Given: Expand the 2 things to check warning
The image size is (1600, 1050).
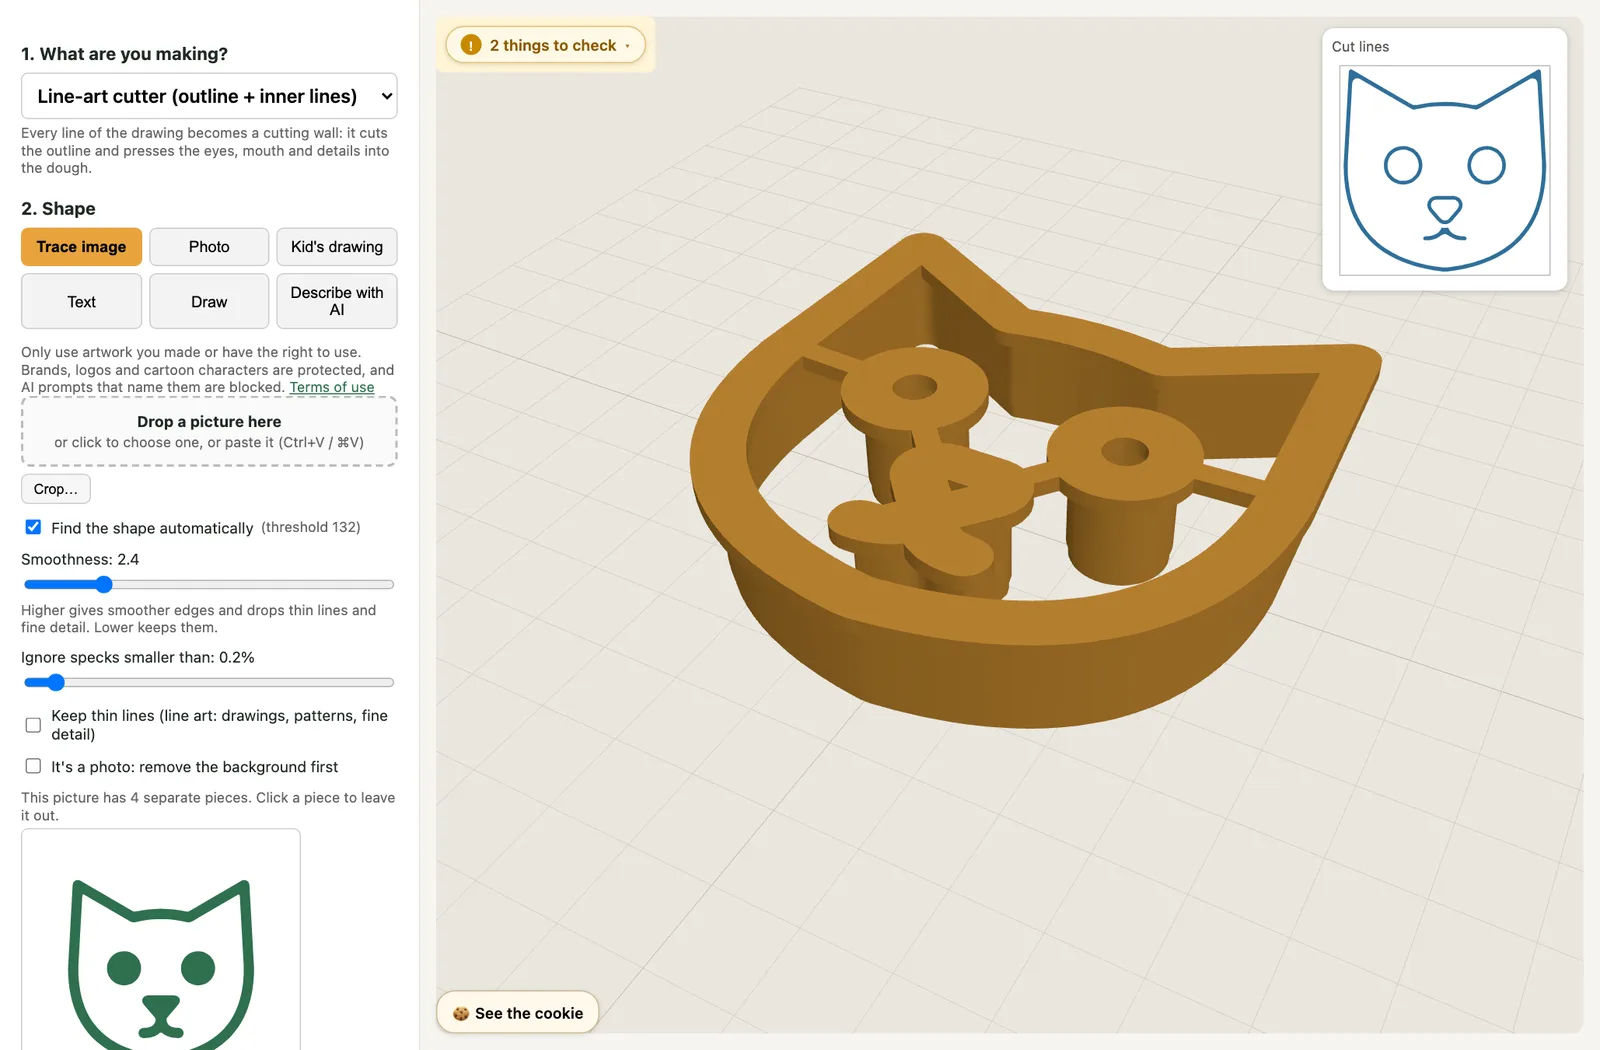Looking at the screenshot, I should [x=545, y=45].
